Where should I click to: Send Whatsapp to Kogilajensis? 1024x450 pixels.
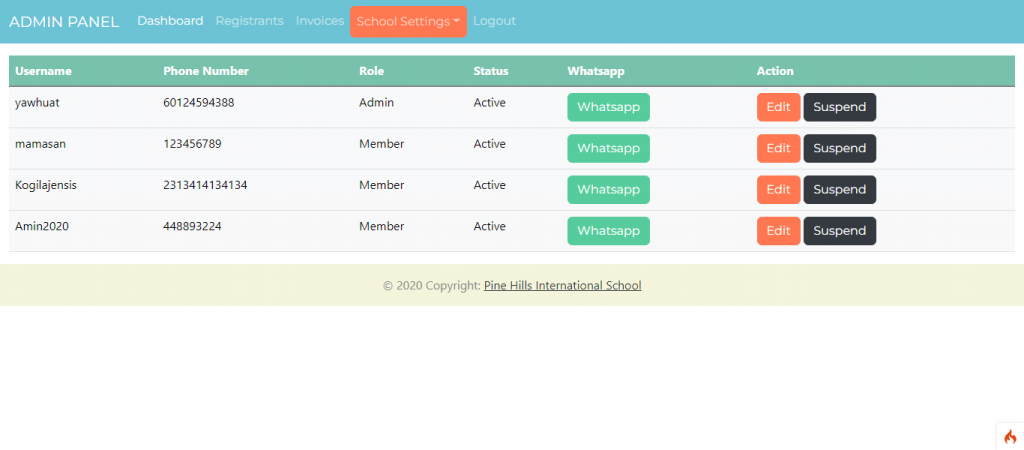click(x=608, y=190)
